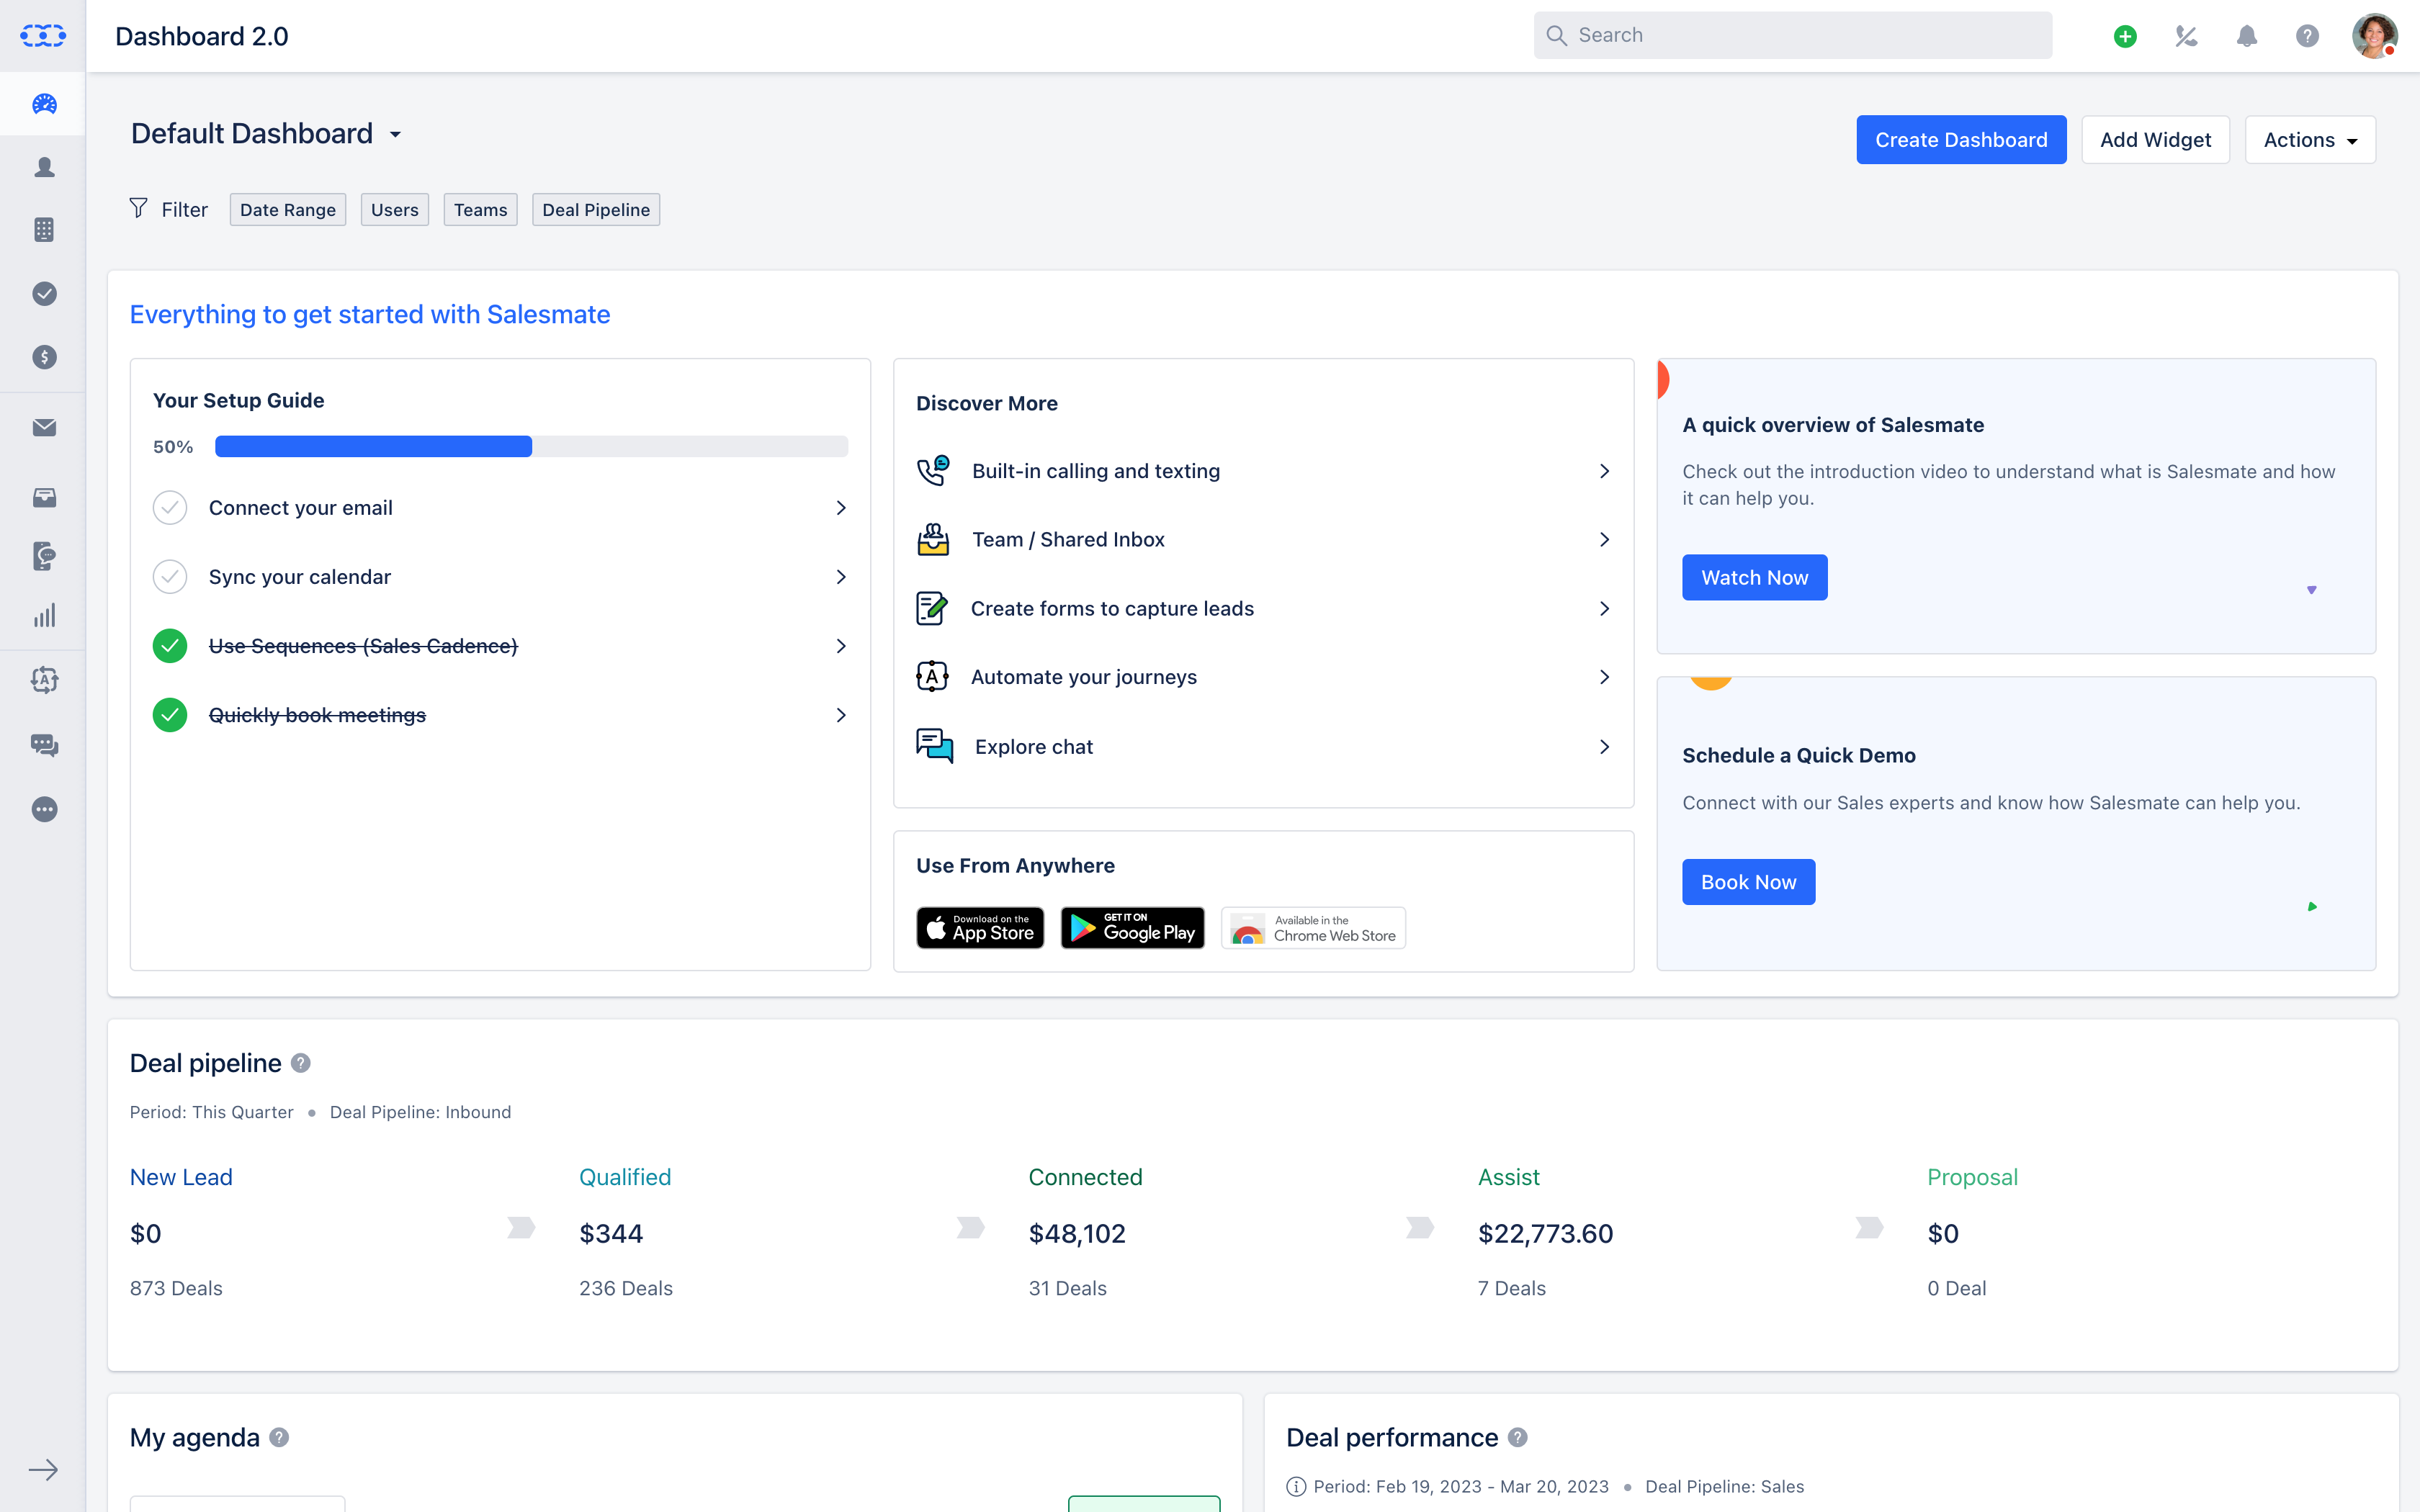Open the Actions dropdown

click(2310, 140)
